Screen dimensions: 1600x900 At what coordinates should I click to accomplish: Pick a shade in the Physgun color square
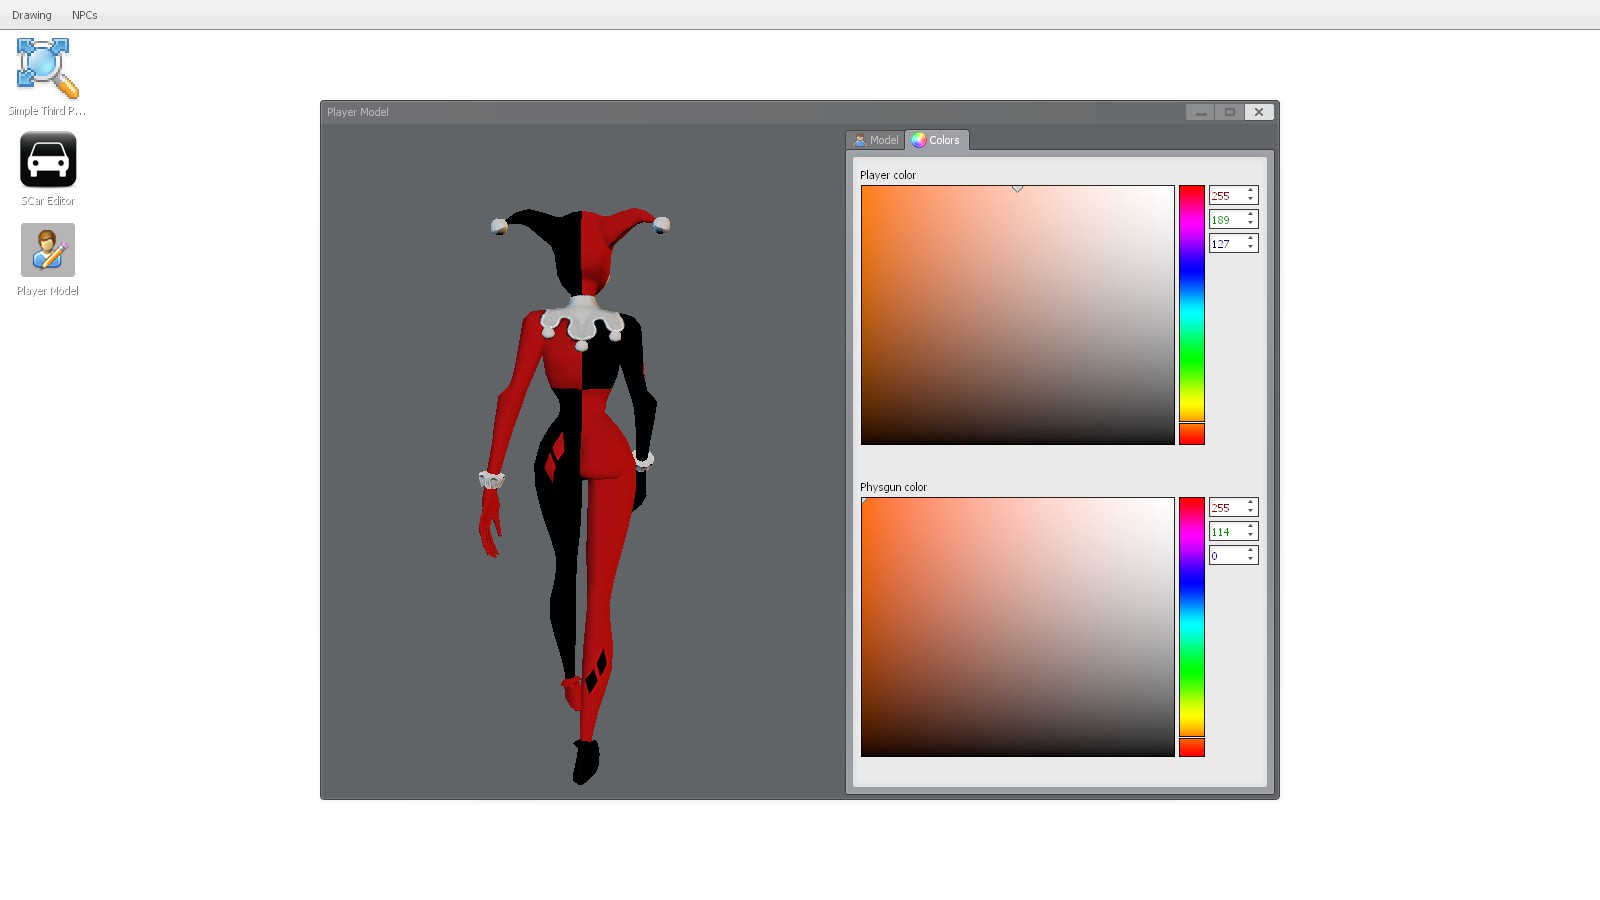tap(1018, 627)
